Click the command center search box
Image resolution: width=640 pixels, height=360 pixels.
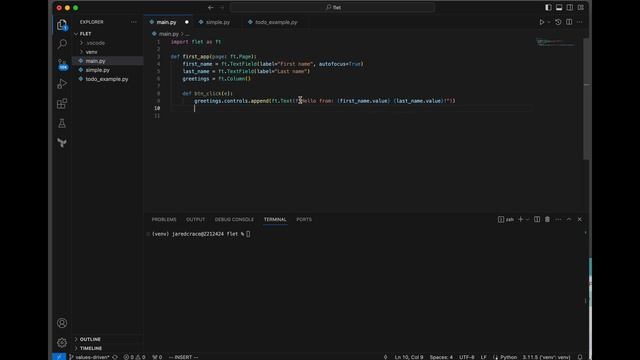coord(332,7)
